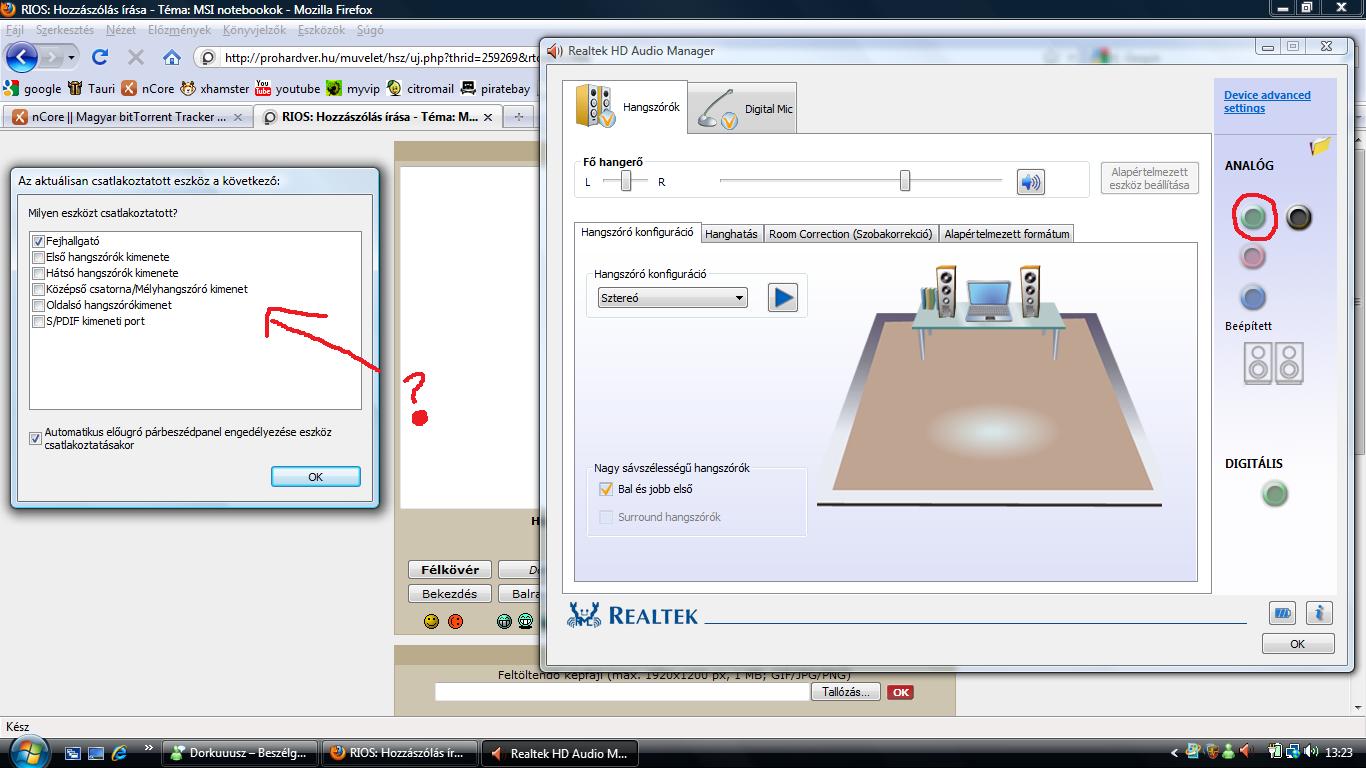Open the Szerkesztés menu
This screenshot has height=768, width=1366.
click(64, 30)
